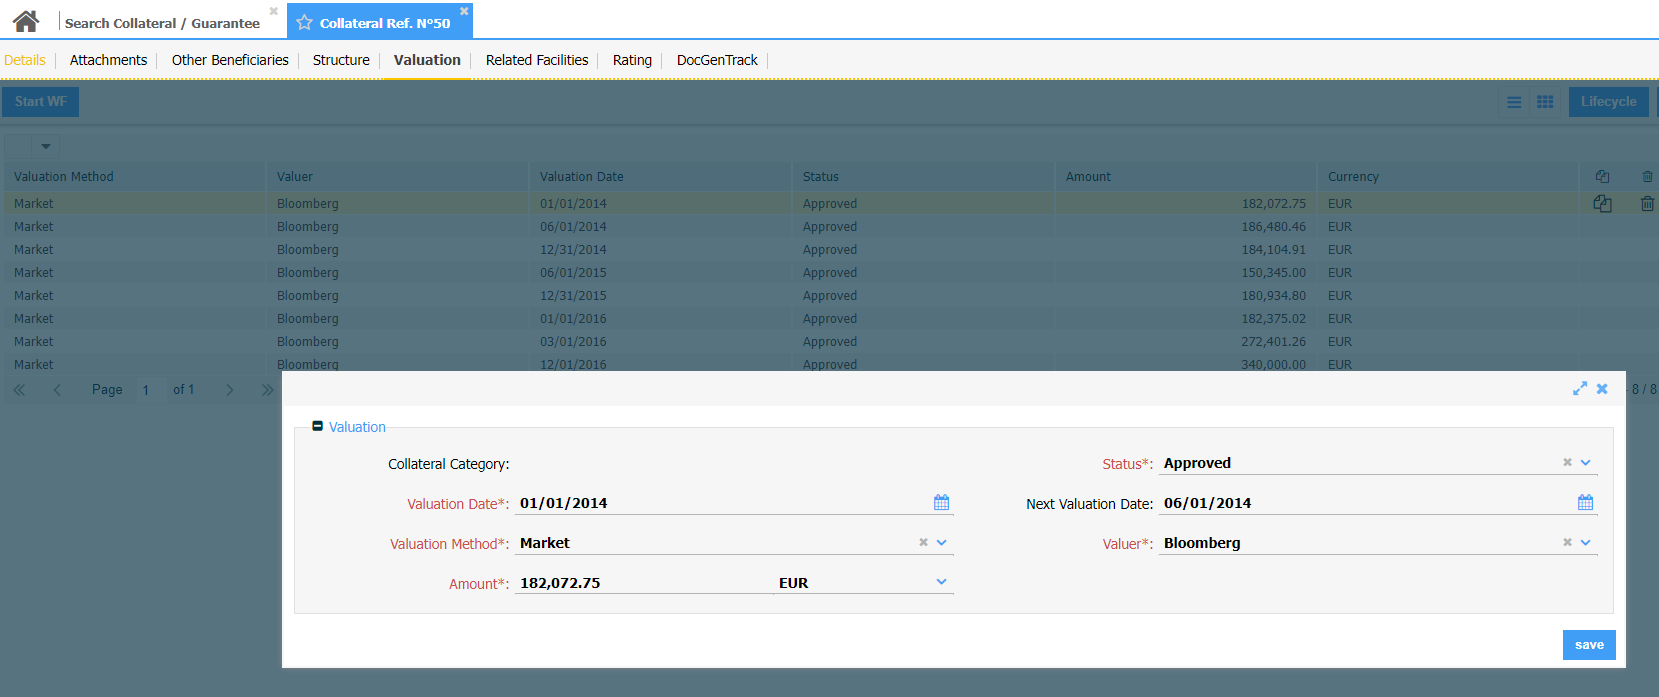
Task: Go to first page icon
Action: point(19,390)
